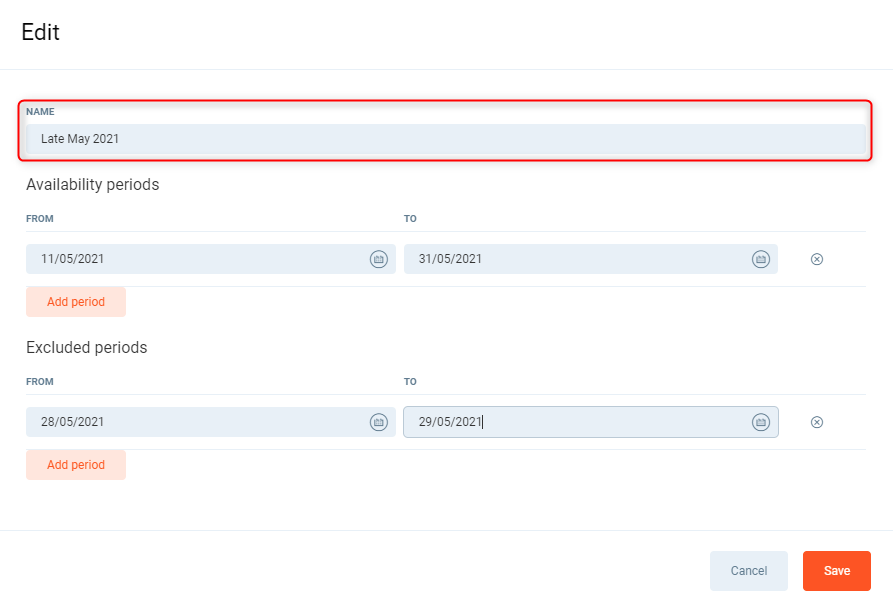The height and width of the screenshot is (612, 893).
Task: Add period under Availability periods
Action: tap(76, 302)
